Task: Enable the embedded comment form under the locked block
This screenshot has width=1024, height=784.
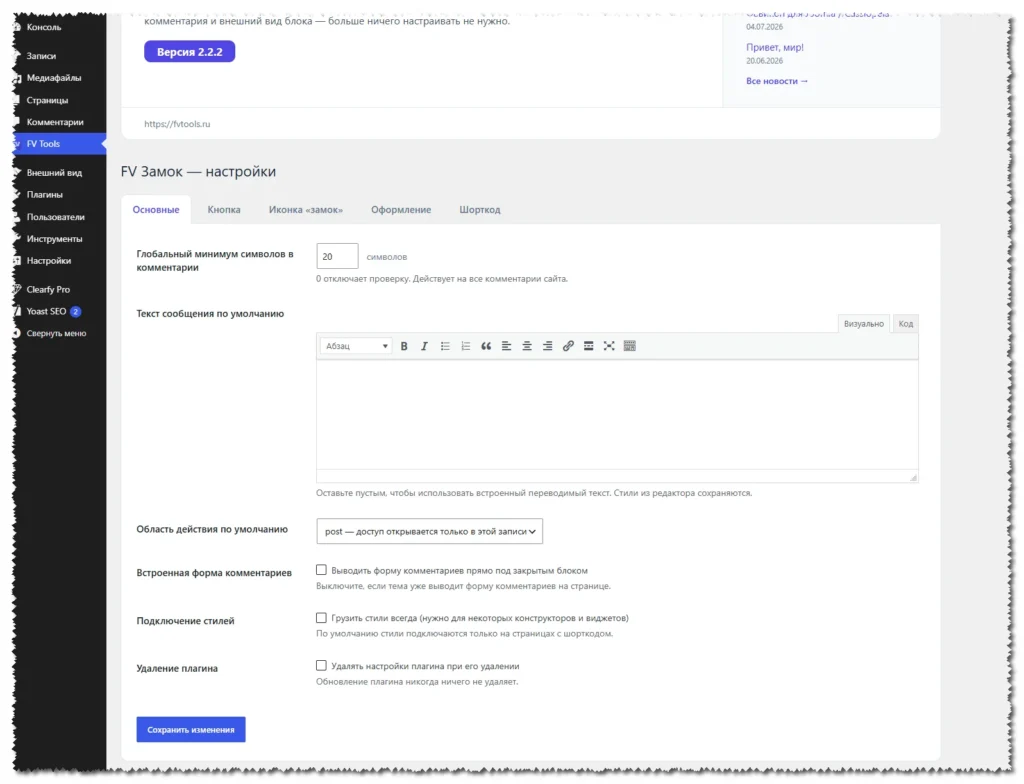Action: [321, 570]
